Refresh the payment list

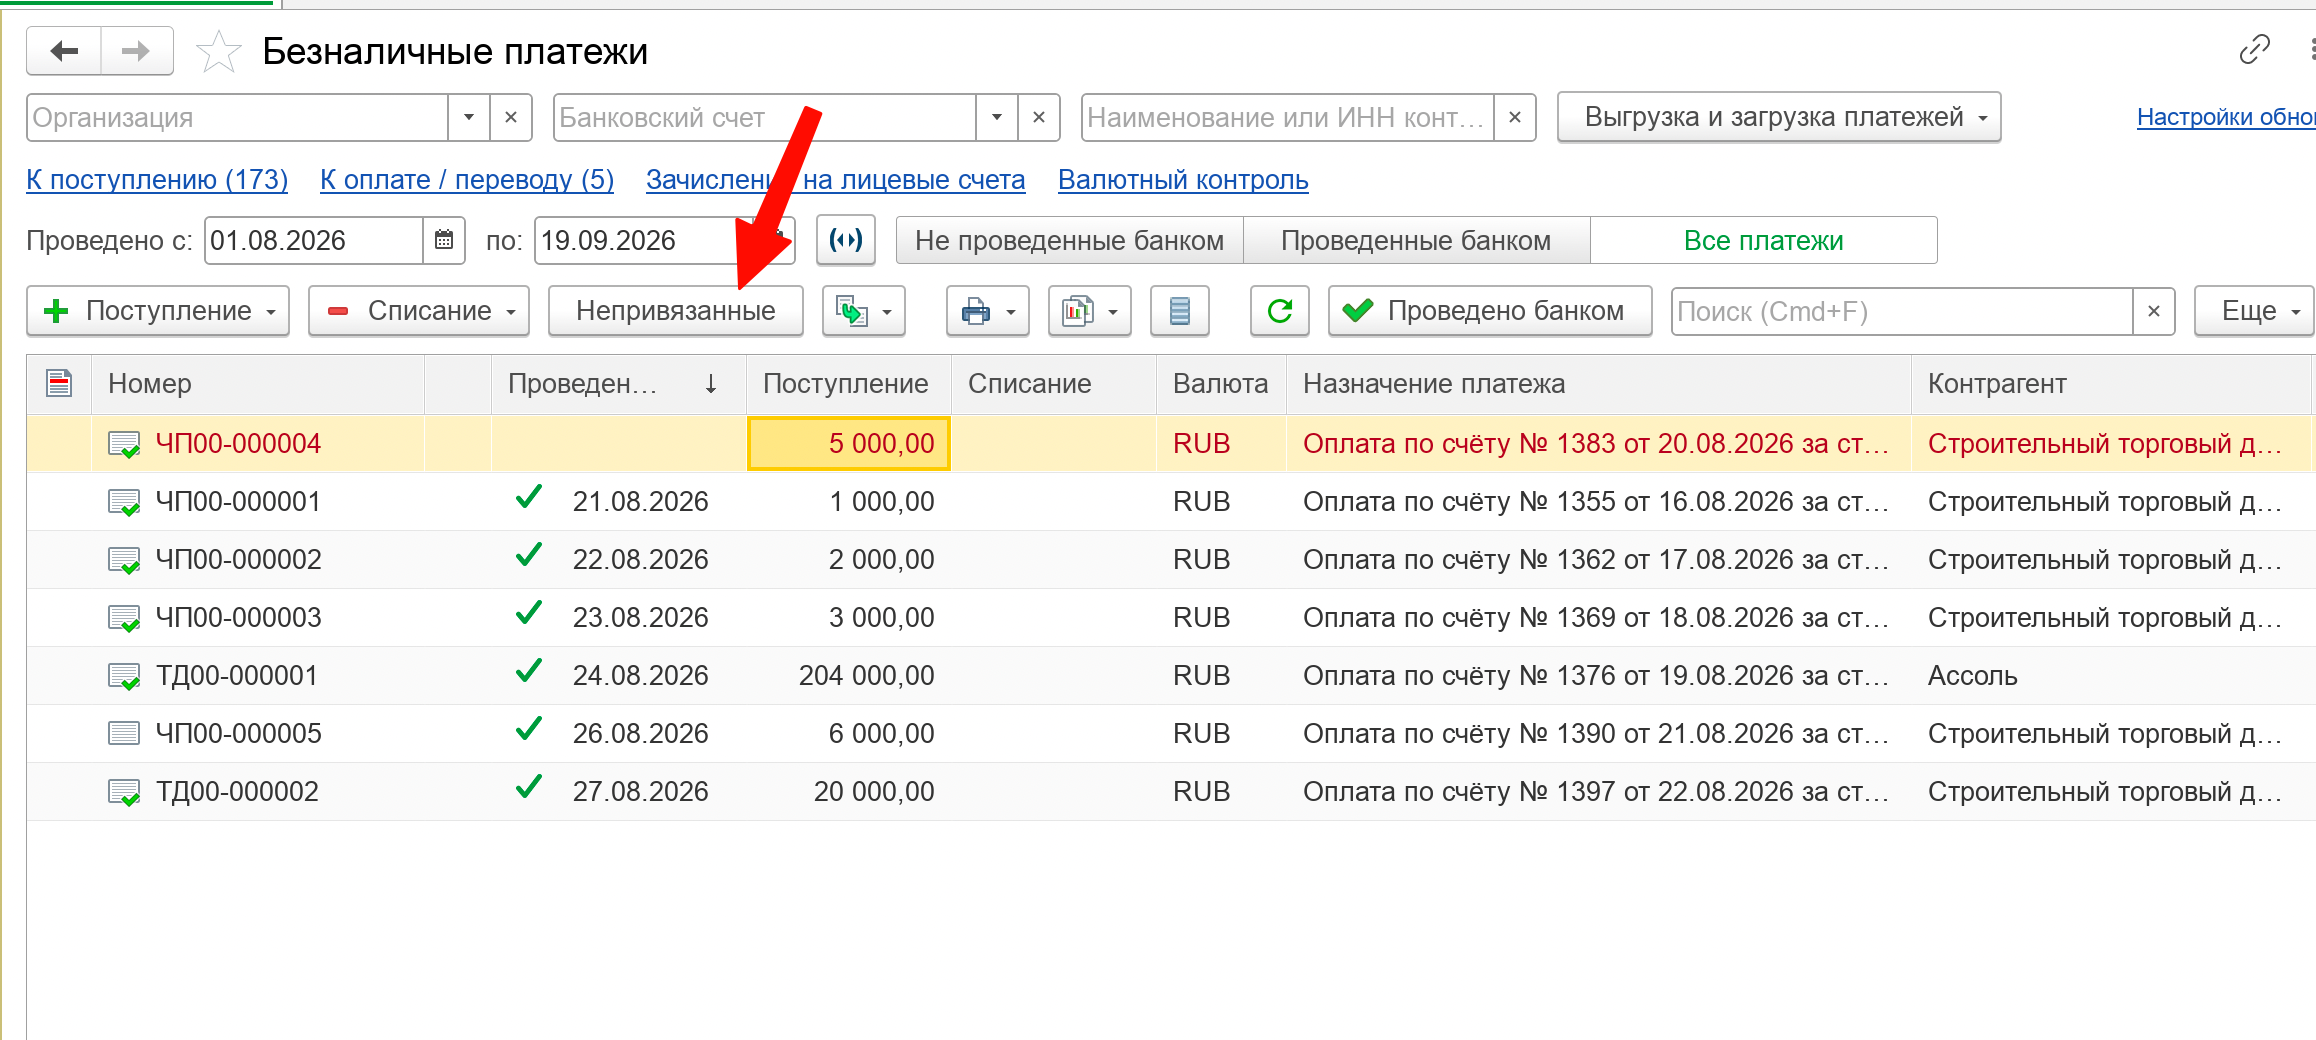[x=1280, y=312]
